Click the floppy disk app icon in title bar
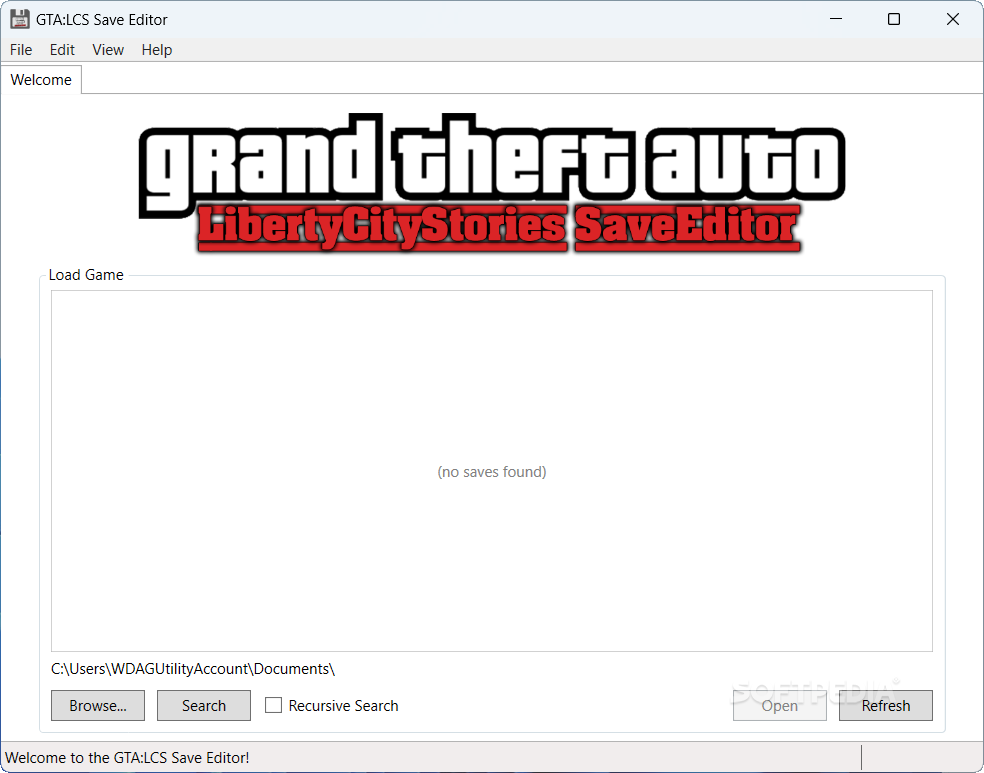 click(x=19, y=19)
